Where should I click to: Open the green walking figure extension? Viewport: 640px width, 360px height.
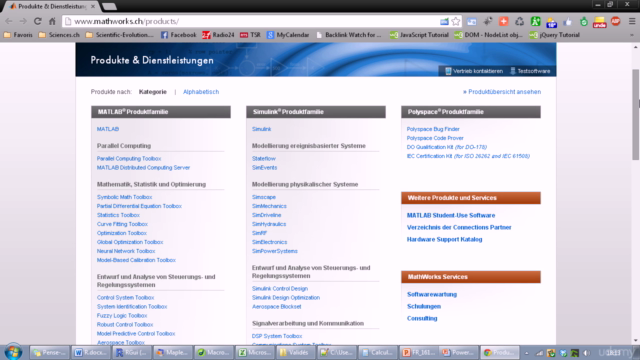click(536, 21)
